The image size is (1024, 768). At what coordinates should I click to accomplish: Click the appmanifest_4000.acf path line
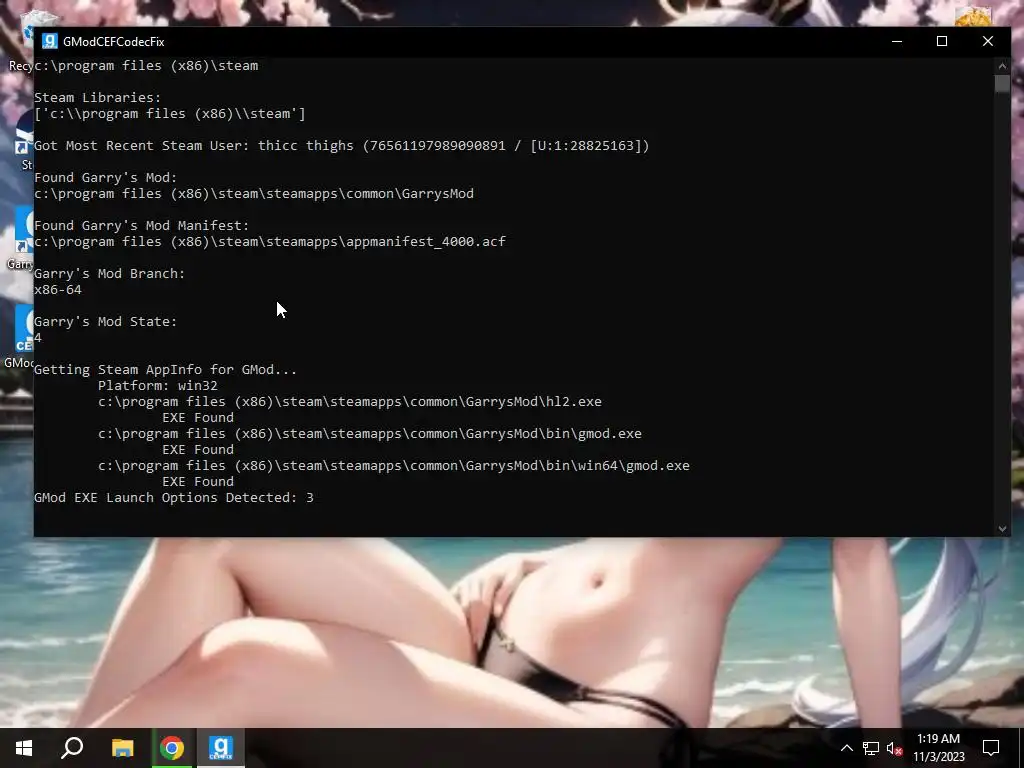pyautogui.click(x=270, y=242)
